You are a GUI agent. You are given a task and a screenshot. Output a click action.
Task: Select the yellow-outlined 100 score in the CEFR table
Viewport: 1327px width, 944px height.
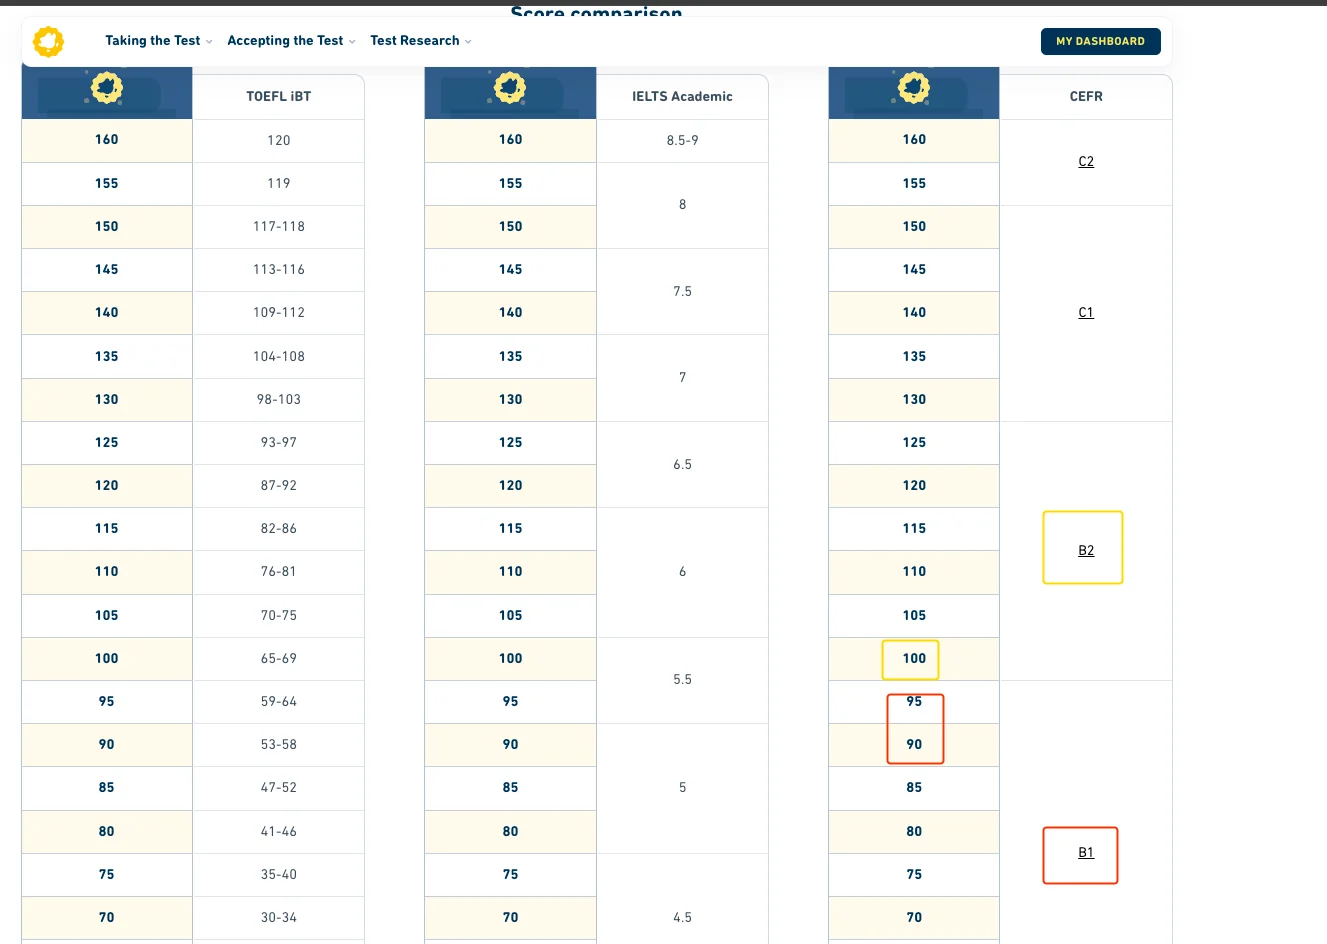(913, 659)
